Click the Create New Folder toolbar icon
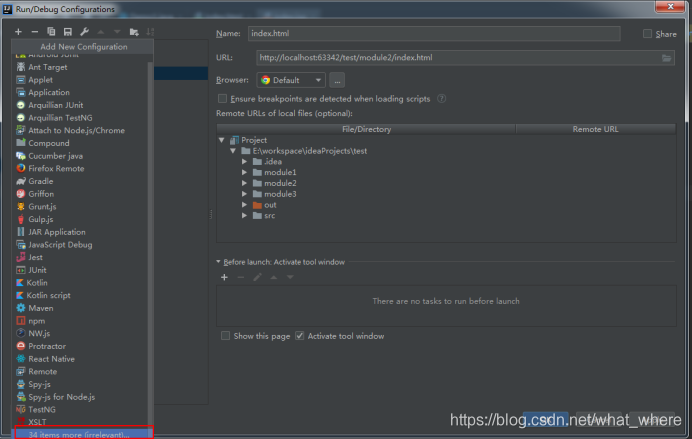 point(134,32)
